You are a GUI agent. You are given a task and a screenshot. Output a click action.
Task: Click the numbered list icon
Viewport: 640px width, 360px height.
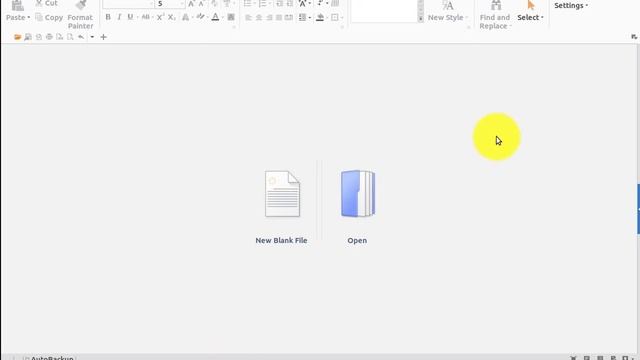(262, 4)
